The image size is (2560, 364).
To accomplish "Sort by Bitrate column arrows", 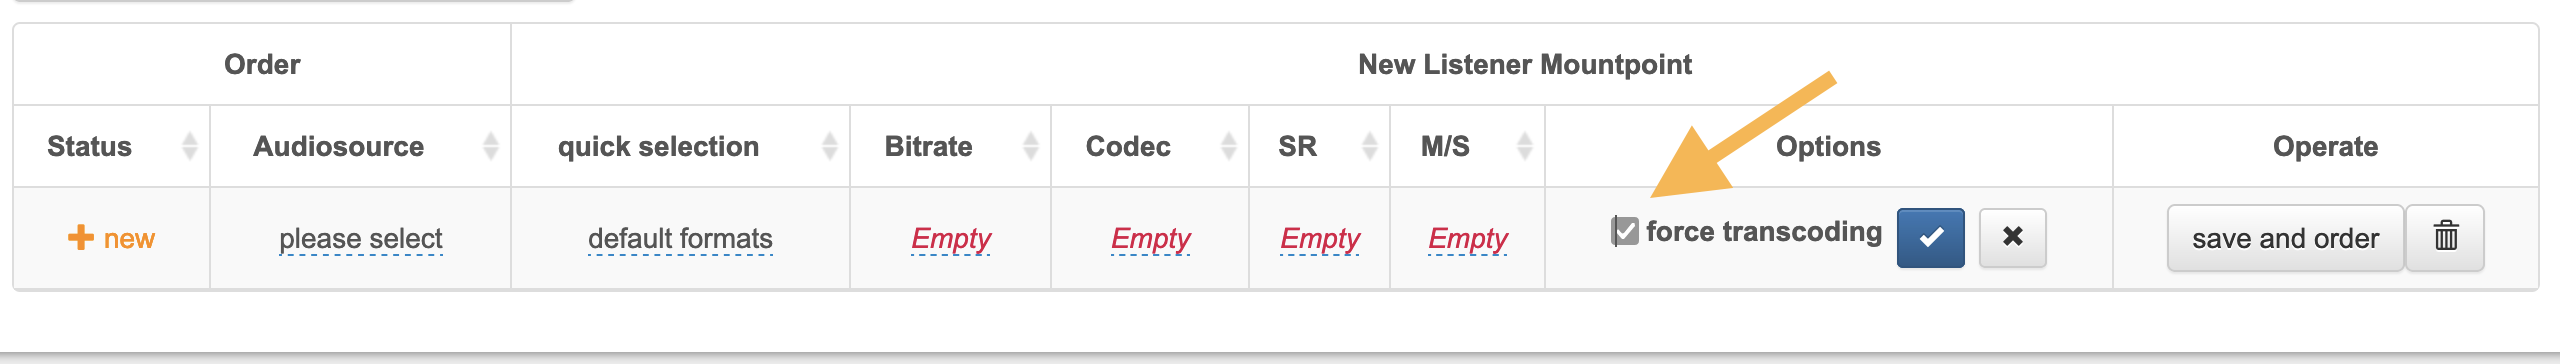I will (1031, 146).
